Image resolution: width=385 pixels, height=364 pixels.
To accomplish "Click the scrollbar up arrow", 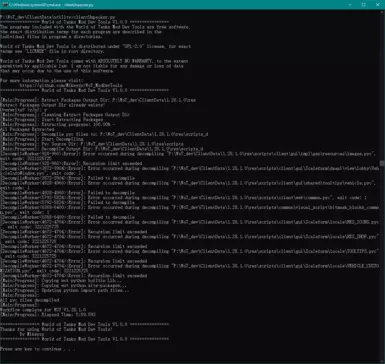I will (x=382, y=12).
